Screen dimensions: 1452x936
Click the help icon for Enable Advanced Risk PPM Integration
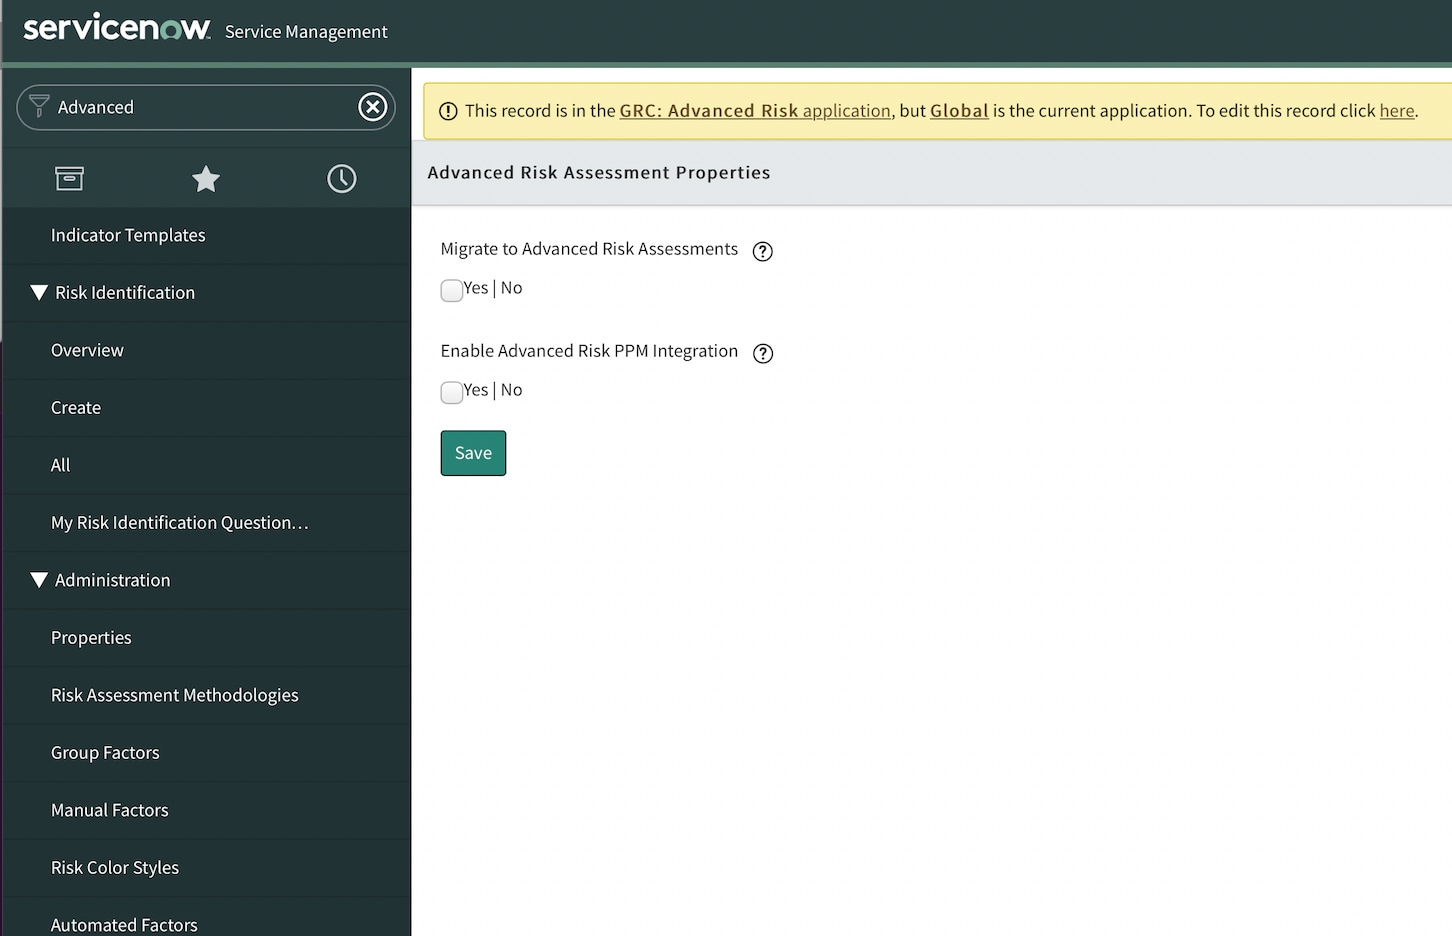[x=762, y=353]
